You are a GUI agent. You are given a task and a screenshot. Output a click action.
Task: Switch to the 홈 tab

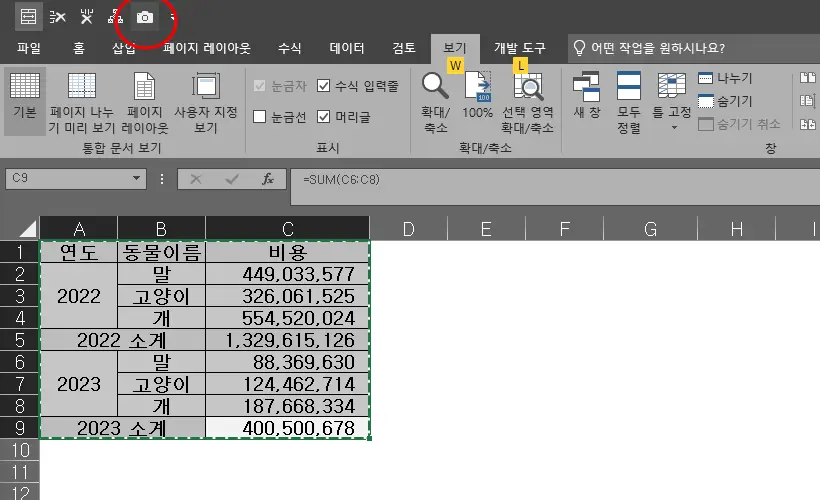coord(78,48)
